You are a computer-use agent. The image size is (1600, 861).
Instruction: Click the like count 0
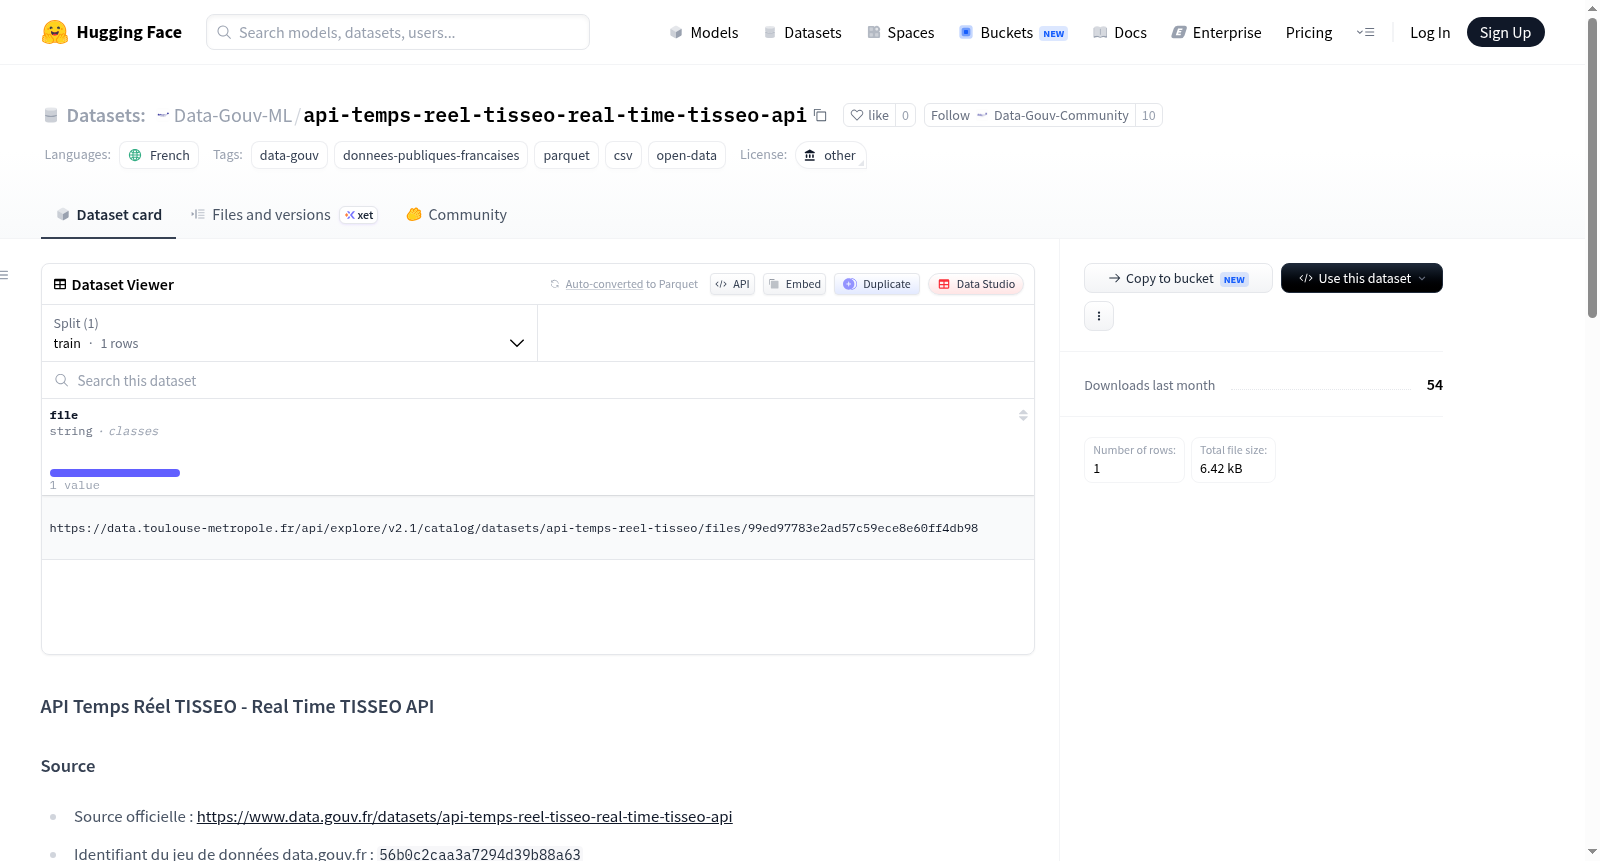point(905,115)
